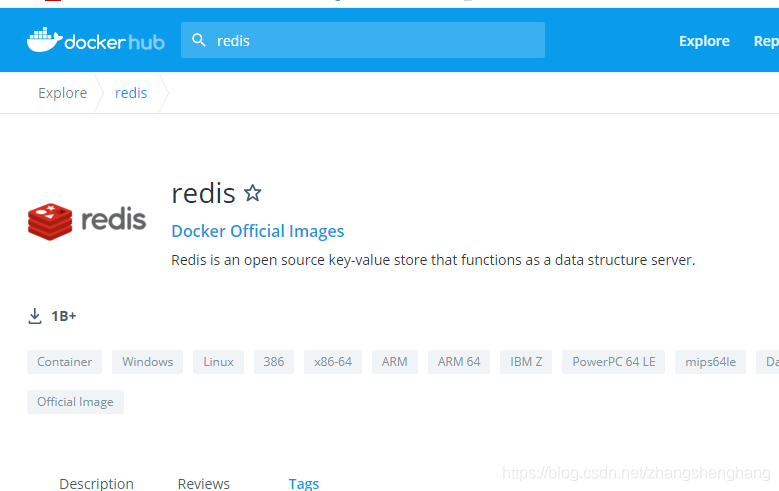The height and width of the screenshot is (491, 779).
Task: Click the redis logo image
Action: coord(87,221)
